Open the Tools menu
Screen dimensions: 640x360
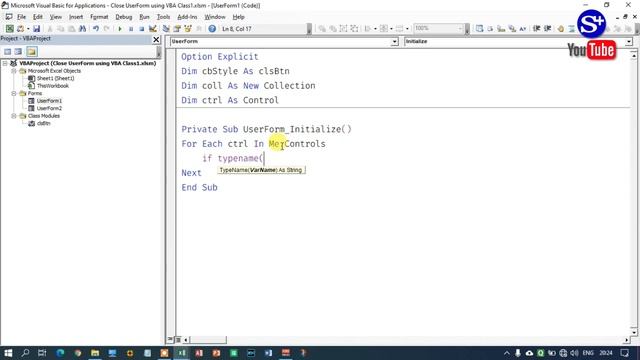pos(163,17)
